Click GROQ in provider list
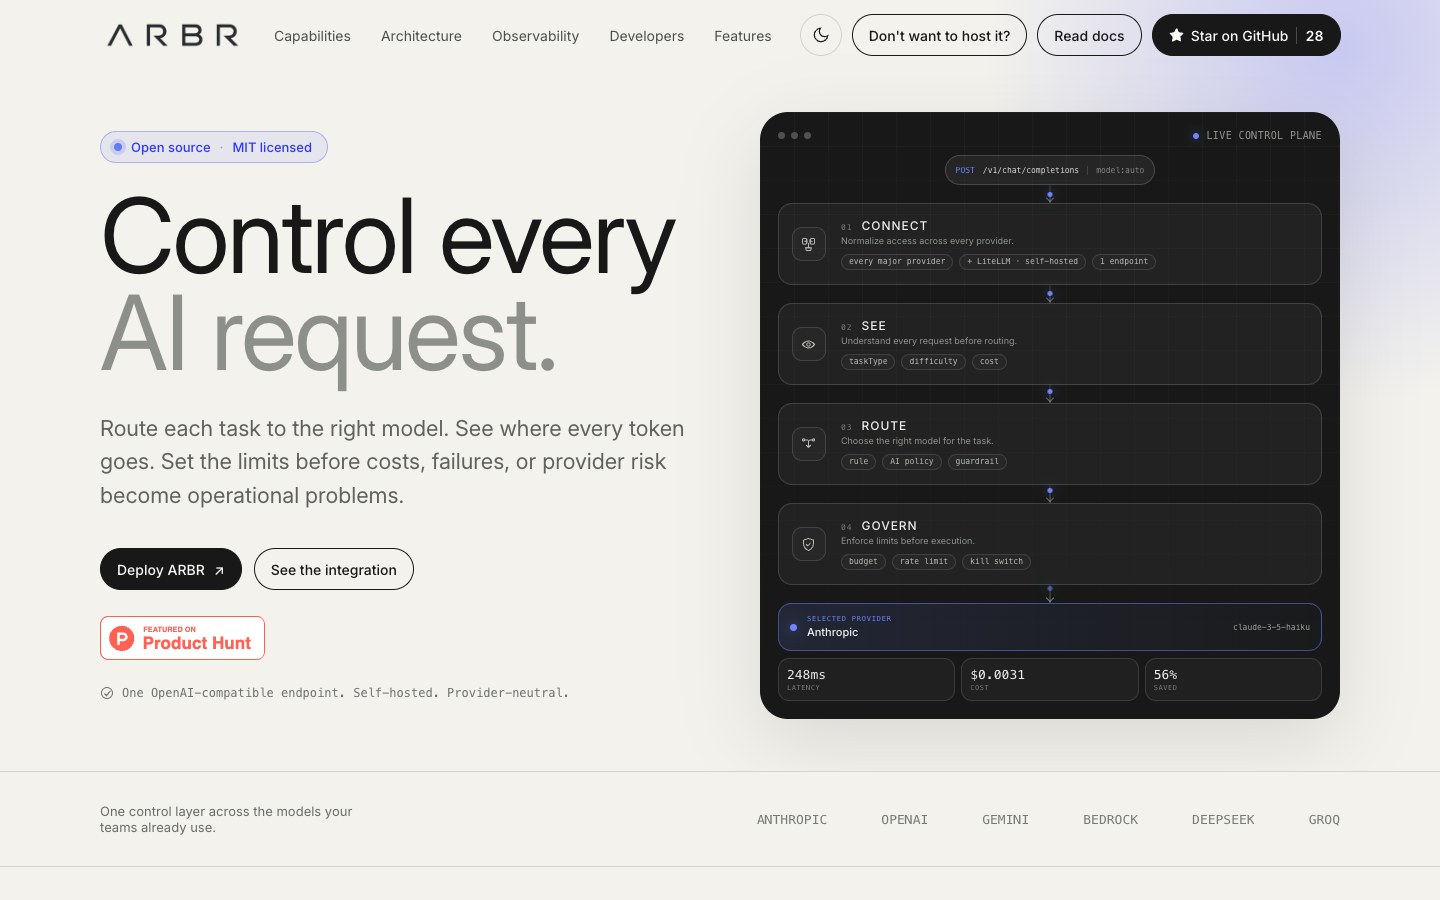The width and height of the screenshot is (1440, 900). tap(1324, 820)
